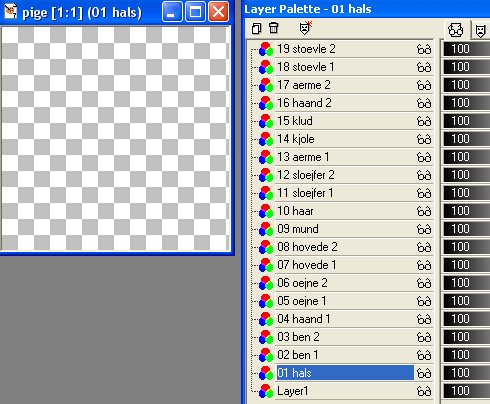This screenshot has height=404, width=490.
Task: Hide the 15 klud layer via glasses toggle
Action: pyautogui.click(x=424, y=121)
